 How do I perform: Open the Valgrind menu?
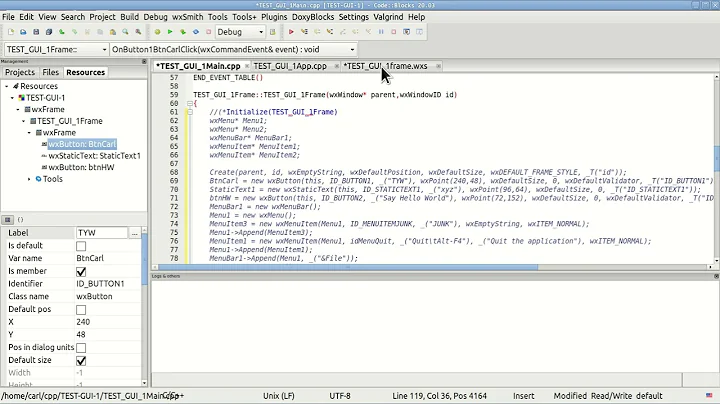pyautogui.click(x=388, y=17)
